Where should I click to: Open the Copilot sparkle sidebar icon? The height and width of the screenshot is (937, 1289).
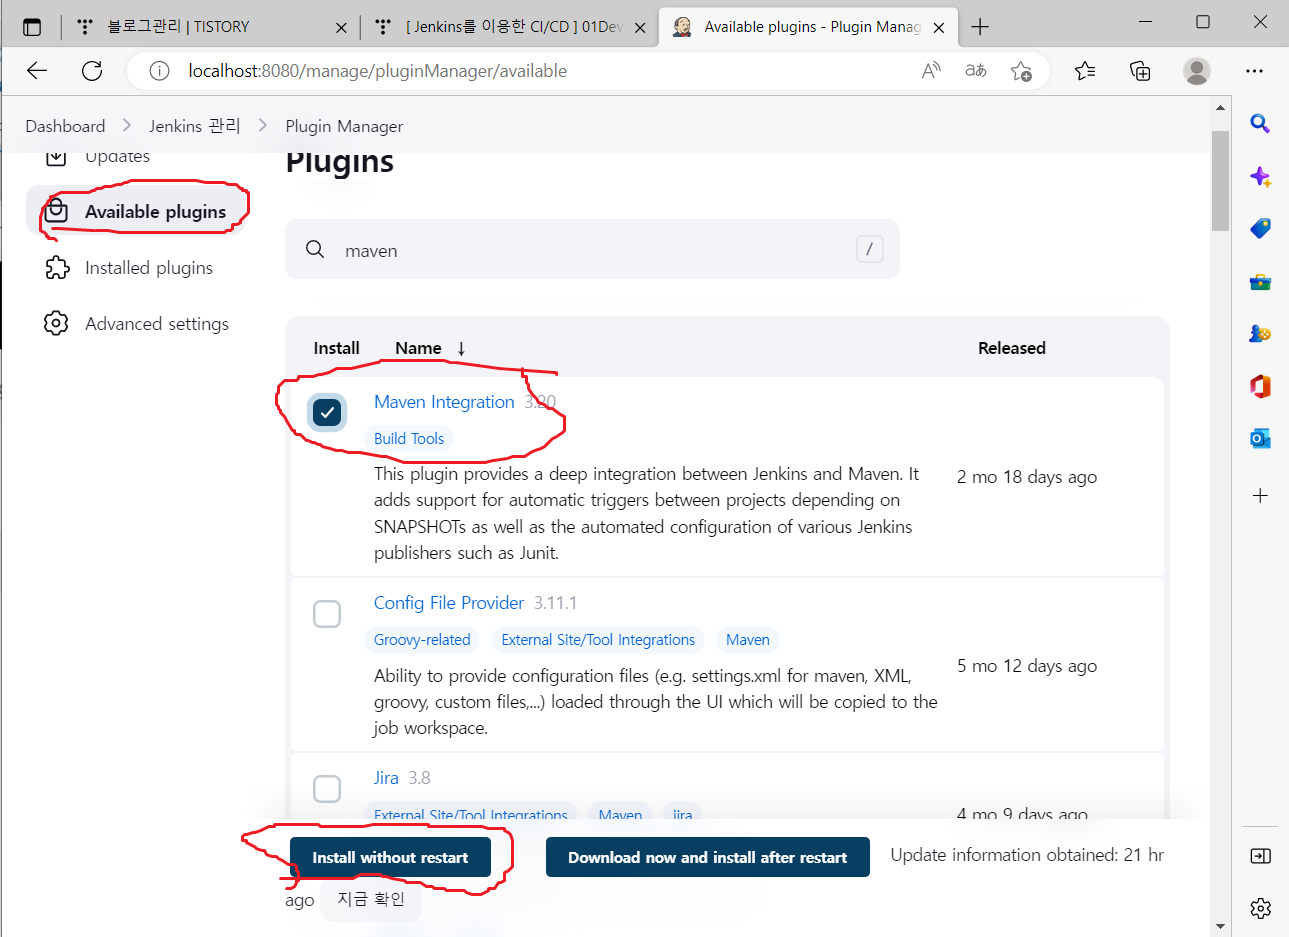coord(1260,177)
